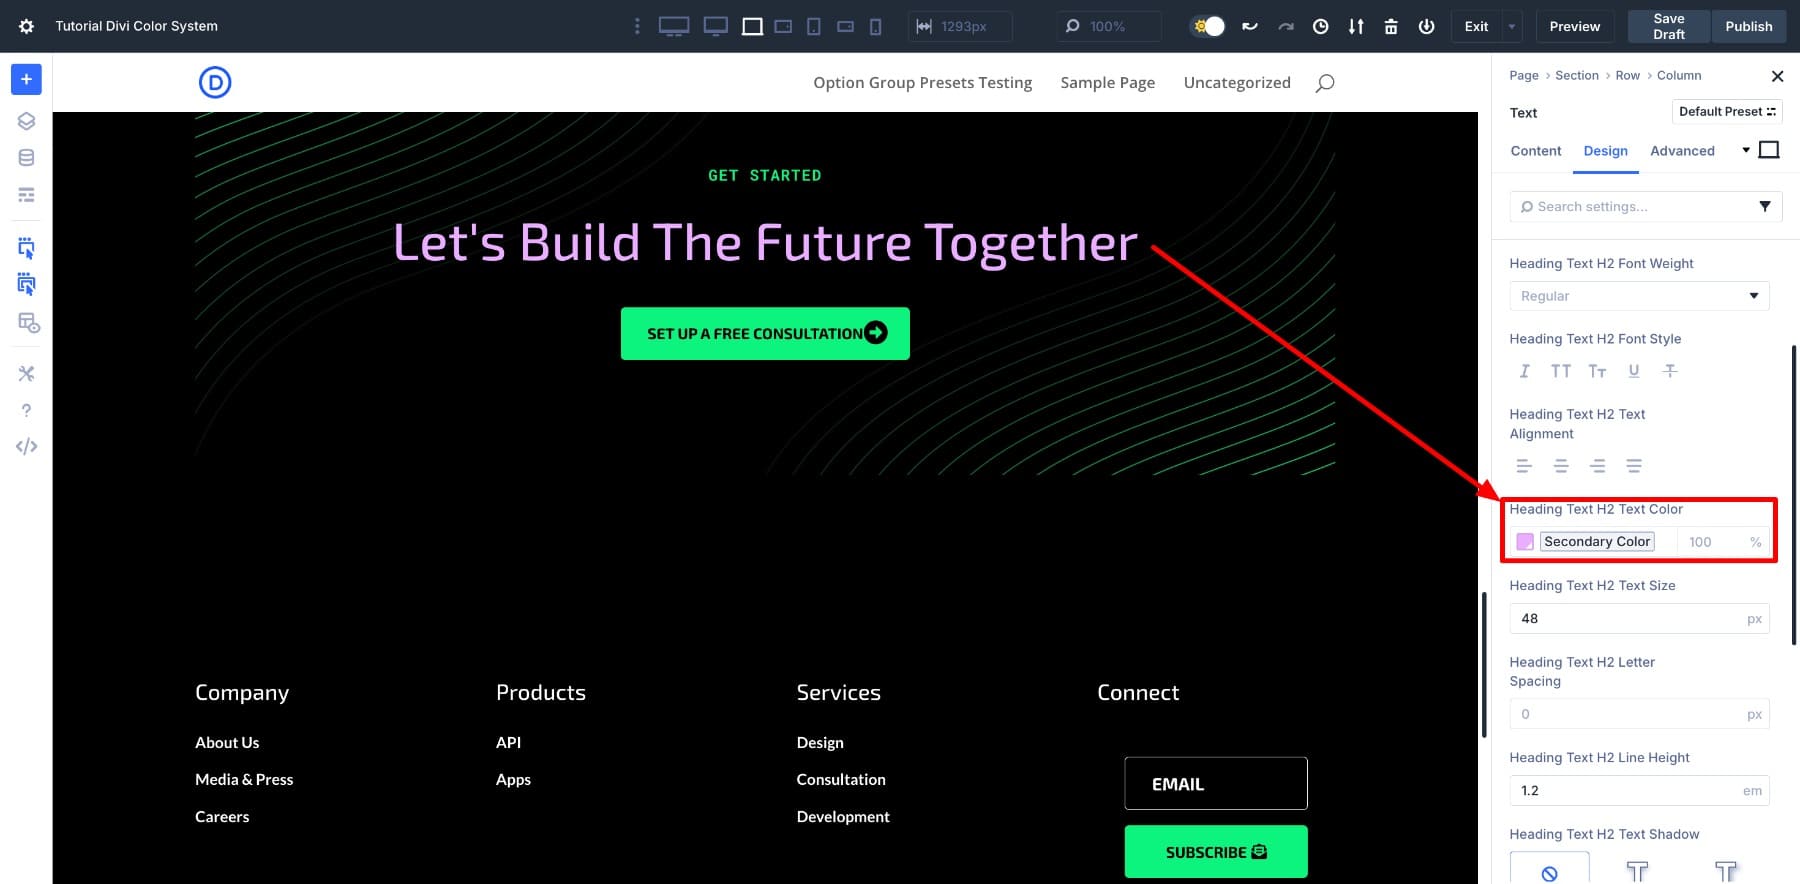Click the Save Draft button
This screenshot has height=884, width=1800.
coord(1668,27)
